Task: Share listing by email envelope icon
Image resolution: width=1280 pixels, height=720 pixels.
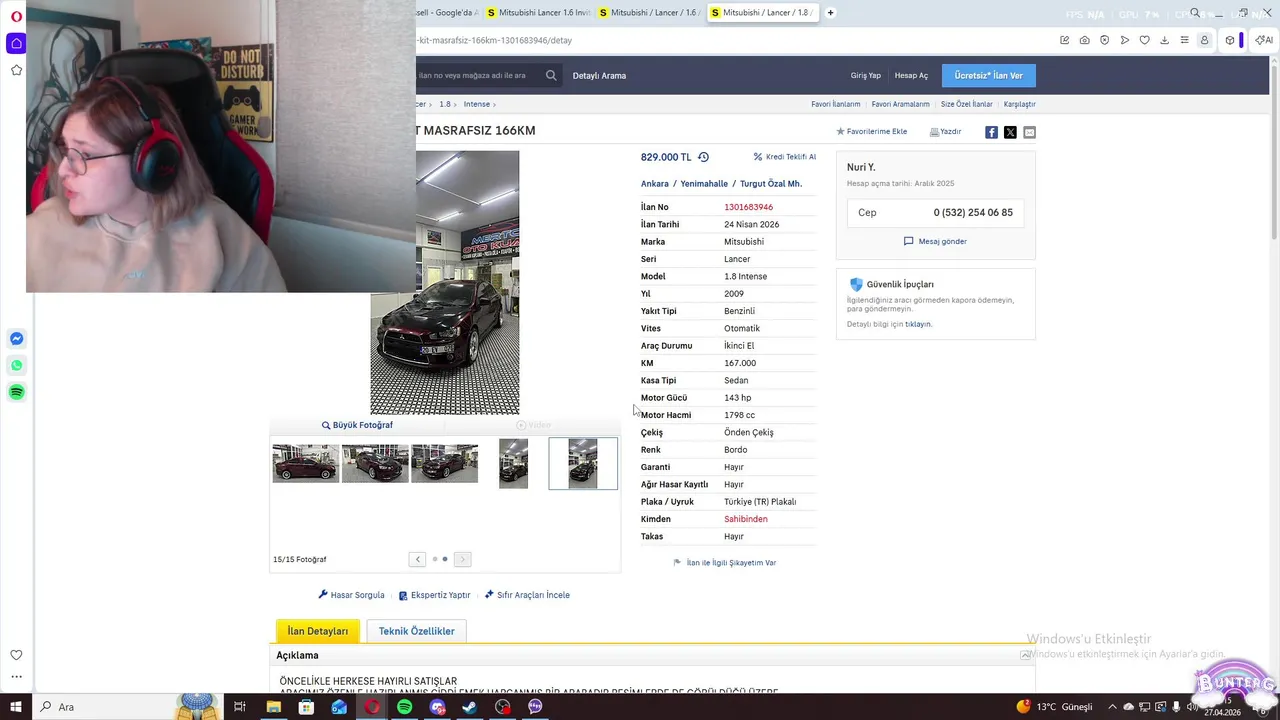Action: point(1029,132)
